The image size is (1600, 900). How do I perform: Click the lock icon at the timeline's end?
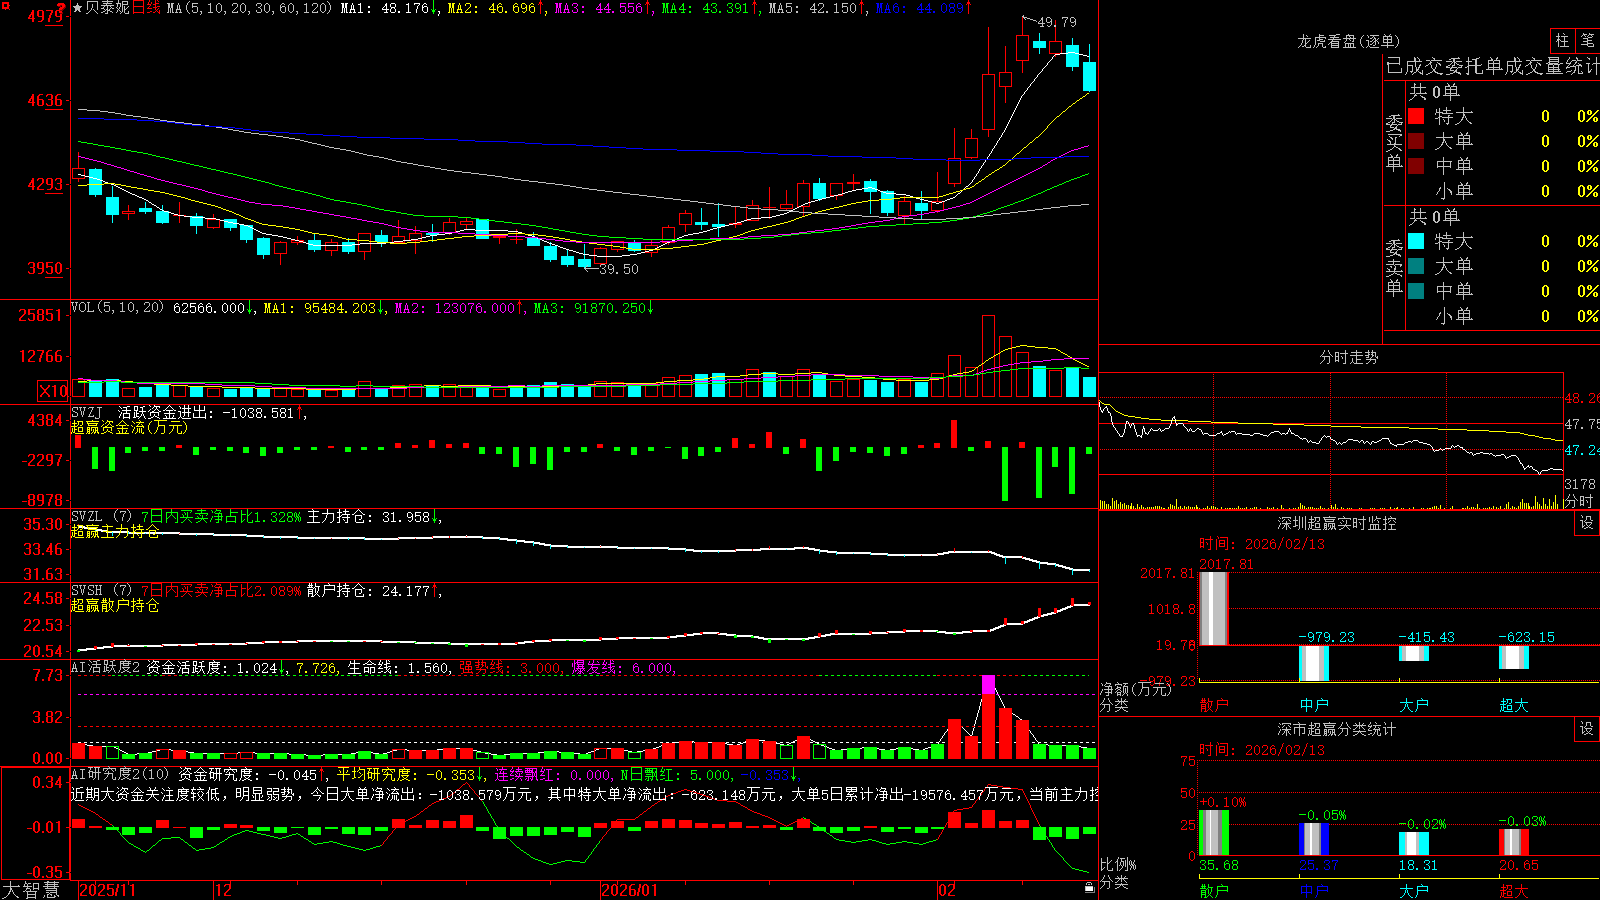[x=1089, y=887]
